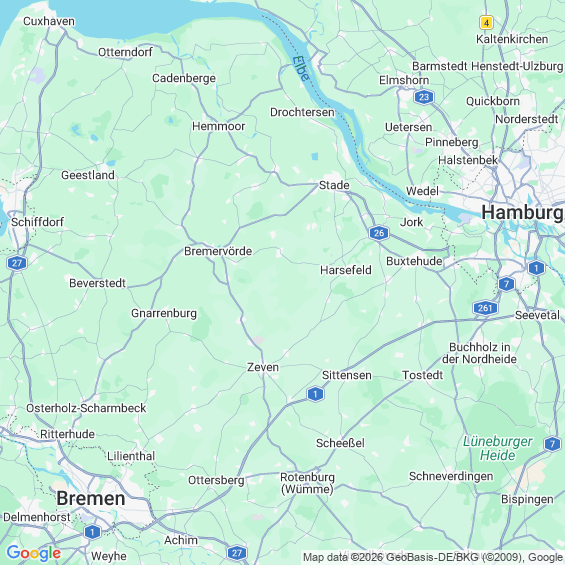Click the Elbe river label

pos(301,68)
